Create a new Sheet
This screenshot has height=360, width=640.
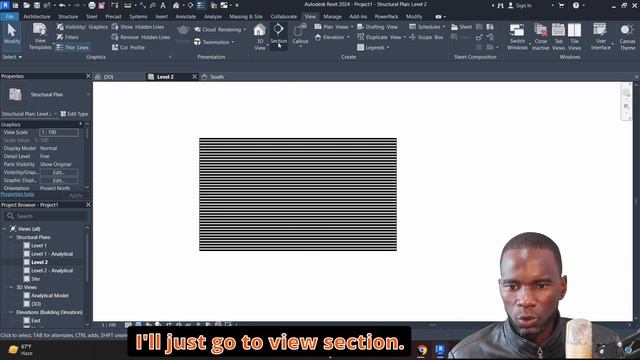tap(462, 27)
